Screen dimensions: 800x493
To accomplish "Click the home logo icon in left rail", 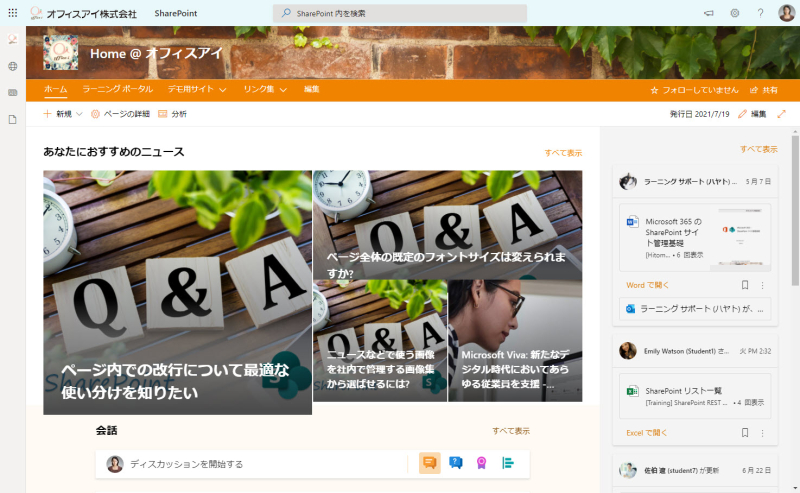I will pyautogui.click(x=13, y=39).
